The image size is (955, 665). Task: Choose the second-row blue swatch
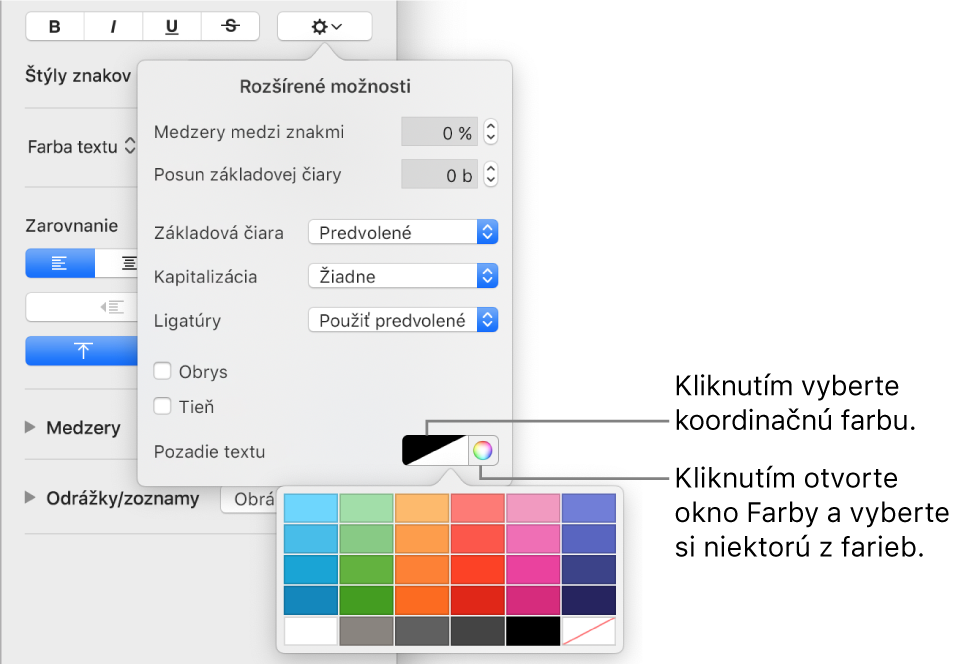click(x=311, y=539)
